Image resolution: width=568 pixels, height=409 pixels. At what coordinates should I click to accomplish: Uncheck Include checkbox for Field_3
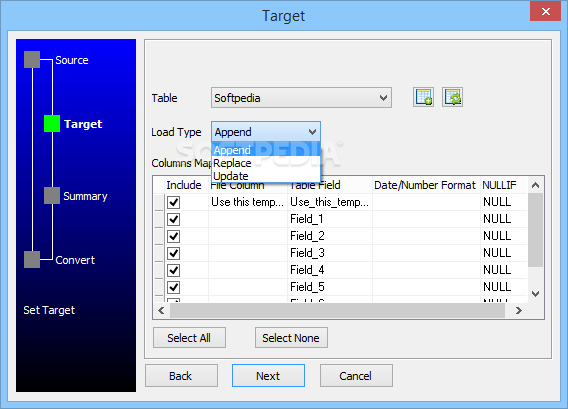pyautogui.click(x=174, y=253)
